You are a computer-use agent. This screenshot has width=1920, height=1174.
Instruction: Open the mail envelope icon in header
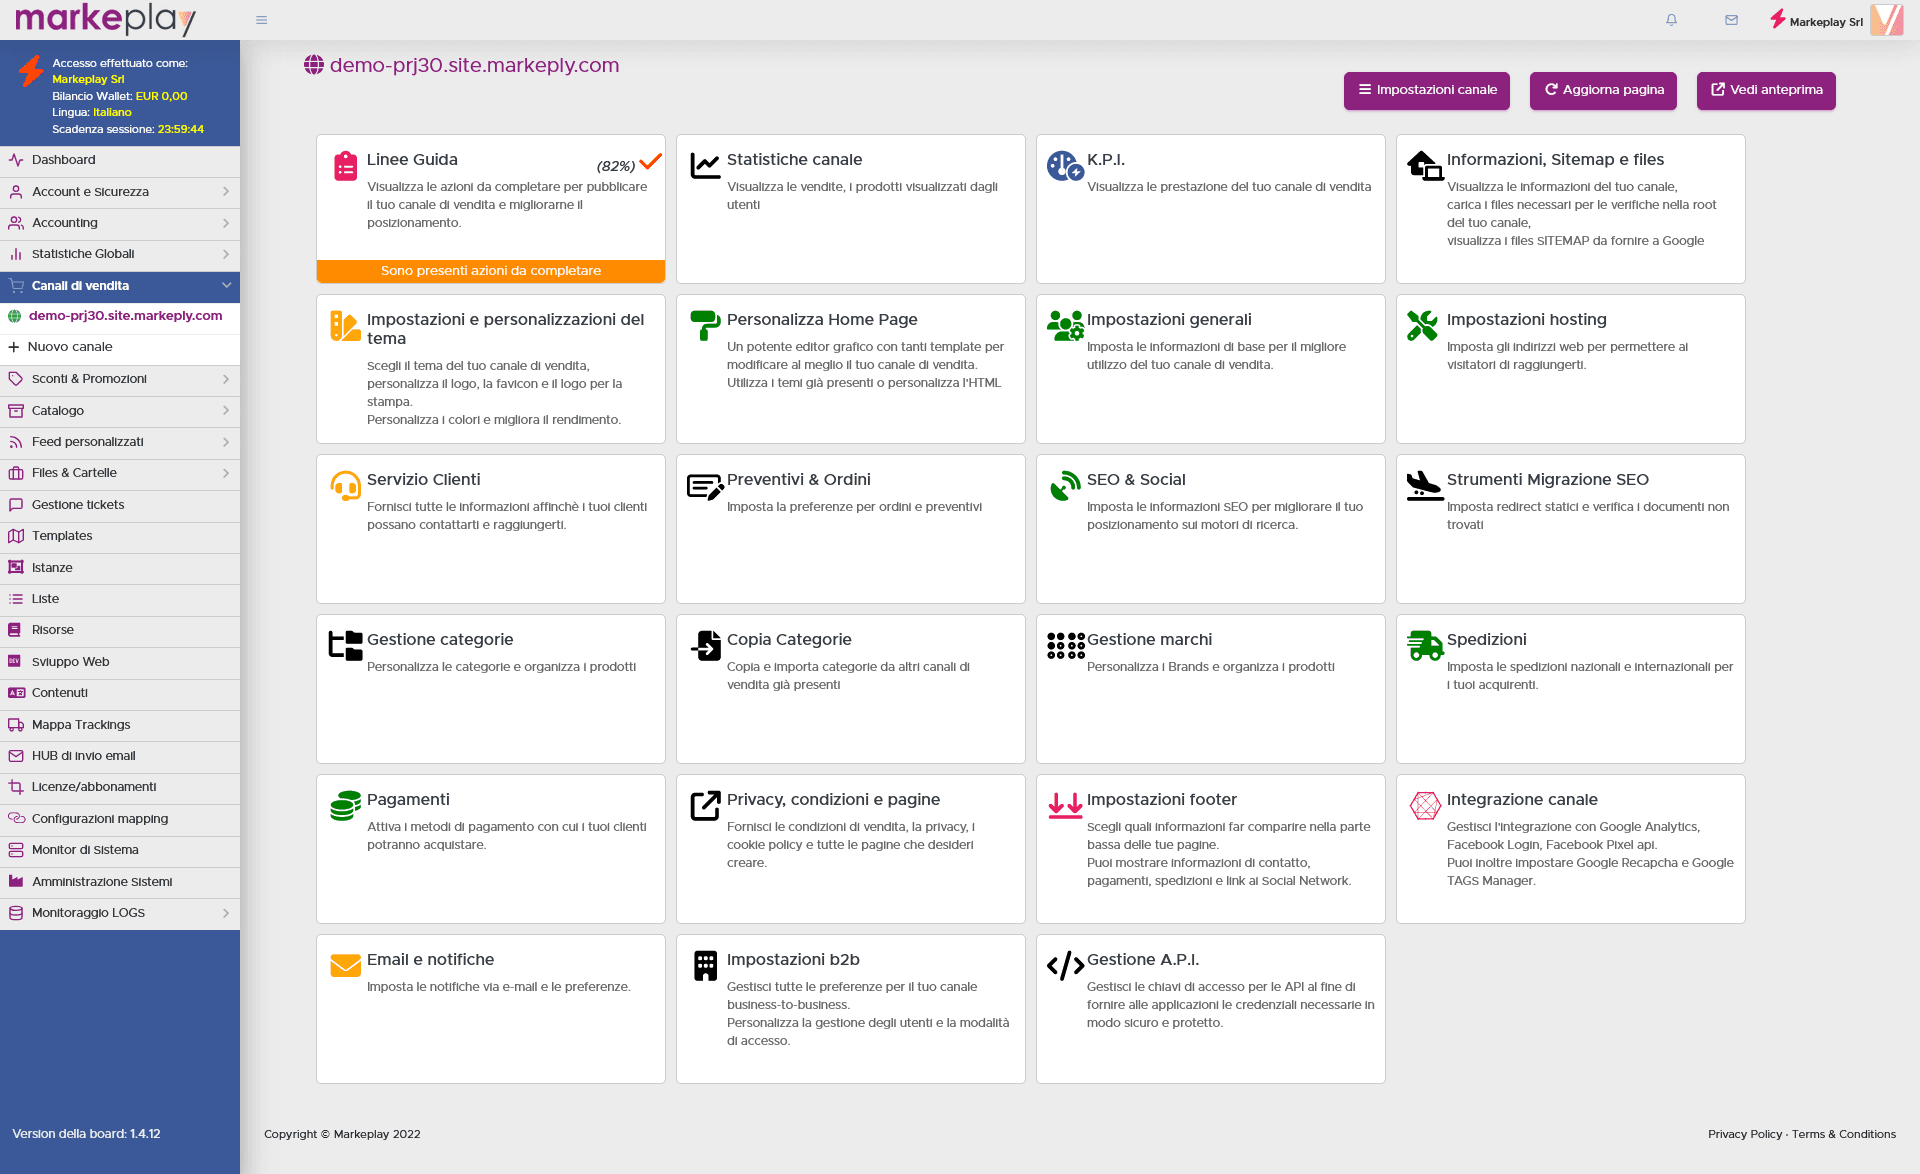point(1731,20)
